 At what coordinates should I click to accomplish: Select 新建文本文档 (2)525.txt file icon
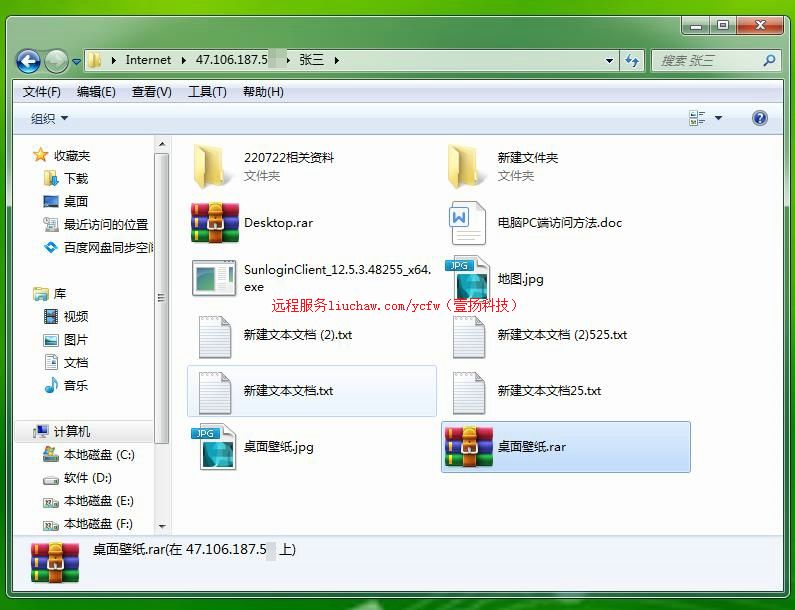coord(468,336)
